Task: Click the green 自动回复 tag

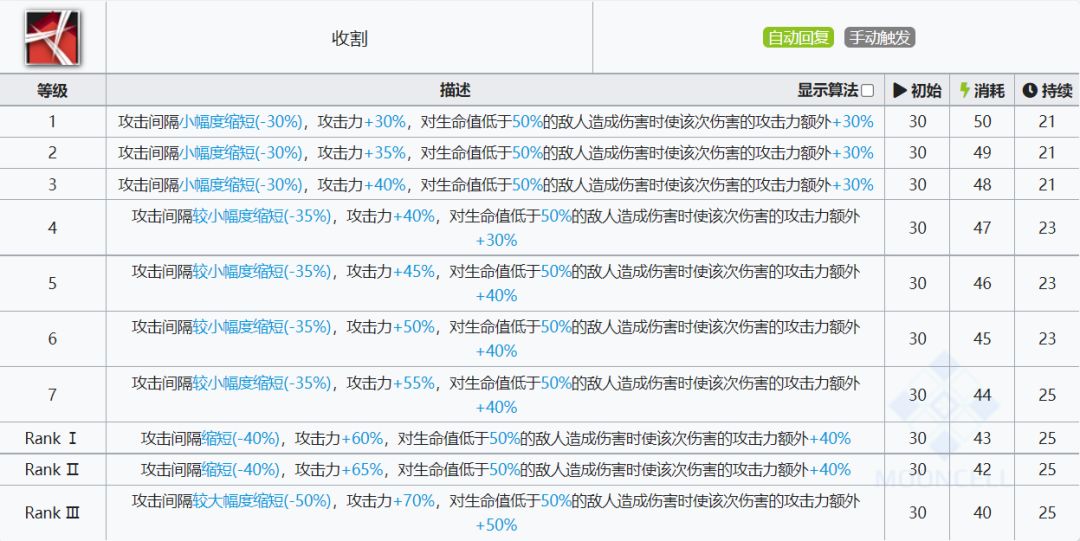Action: click(798, 38)
